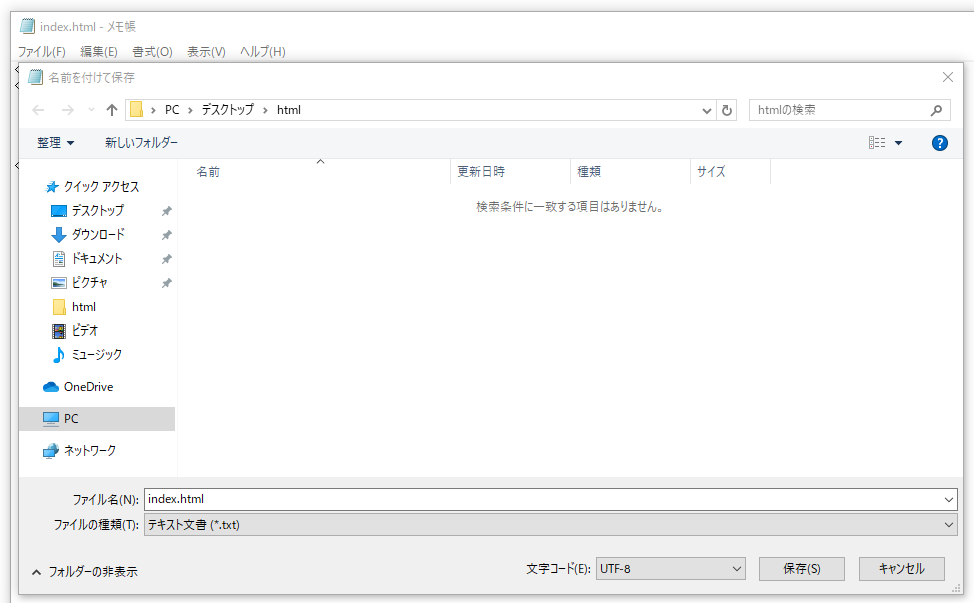Open the html folder in sidebar

click(x=83, y=306)
